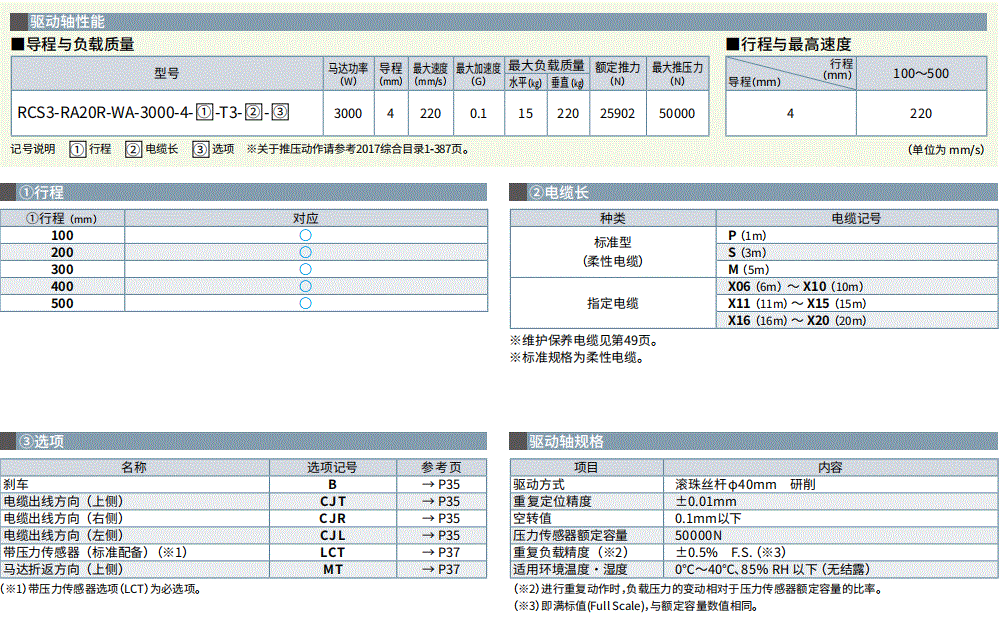The image size is (1001, 620).
Task: Click the option code 'B'
Action: pyautogui.click(x=333, y=485)
